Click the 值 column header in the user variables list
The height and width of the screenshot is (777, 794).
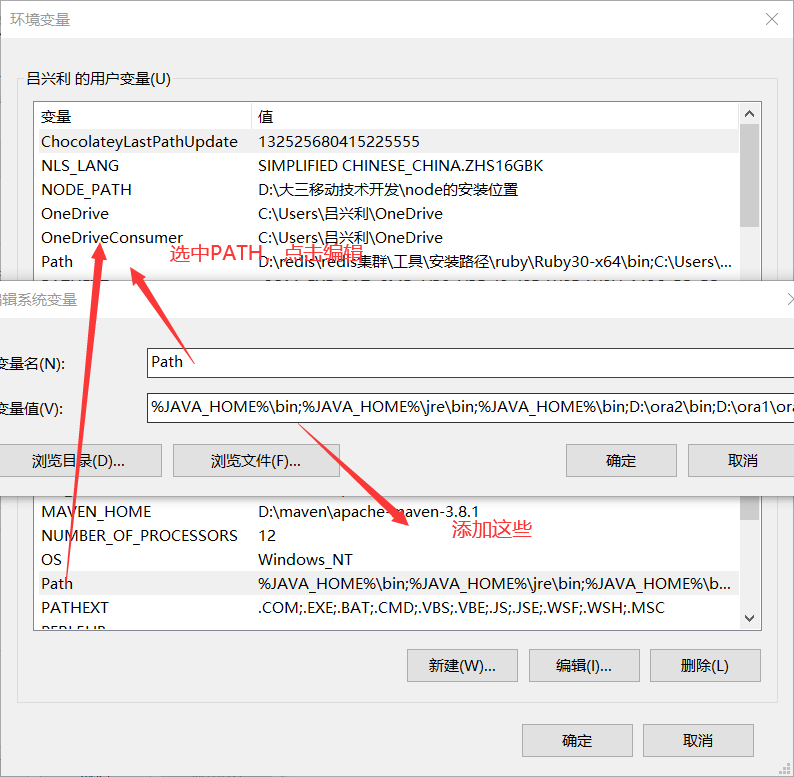[x=495, y=117]
